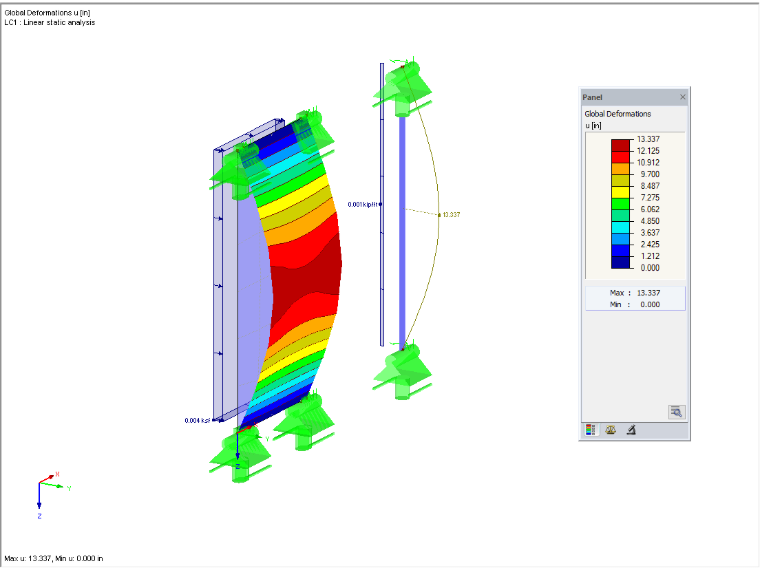Select the plate's bottom-right green support

tap(304, 422)
